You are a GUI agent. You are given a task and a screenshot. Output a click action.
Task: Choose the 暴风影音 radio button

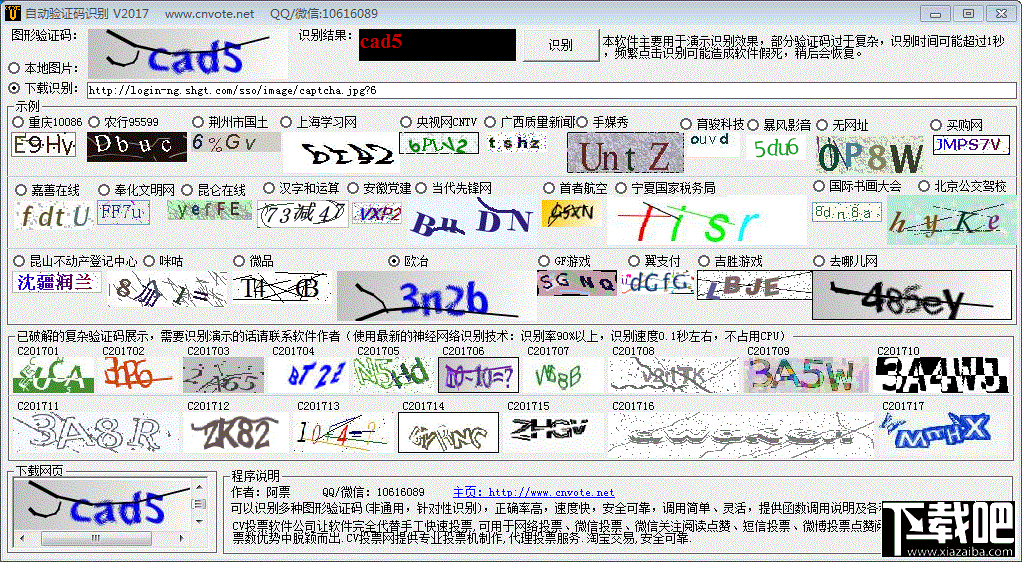[x=753, y=125]
